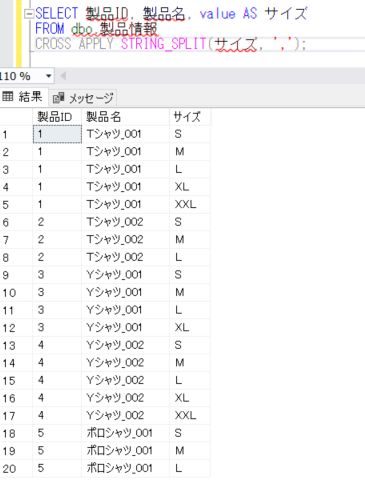This screenshot has height=497, width=365.
Task: Select the 製品ID column header
Action: tap(57, 117)
